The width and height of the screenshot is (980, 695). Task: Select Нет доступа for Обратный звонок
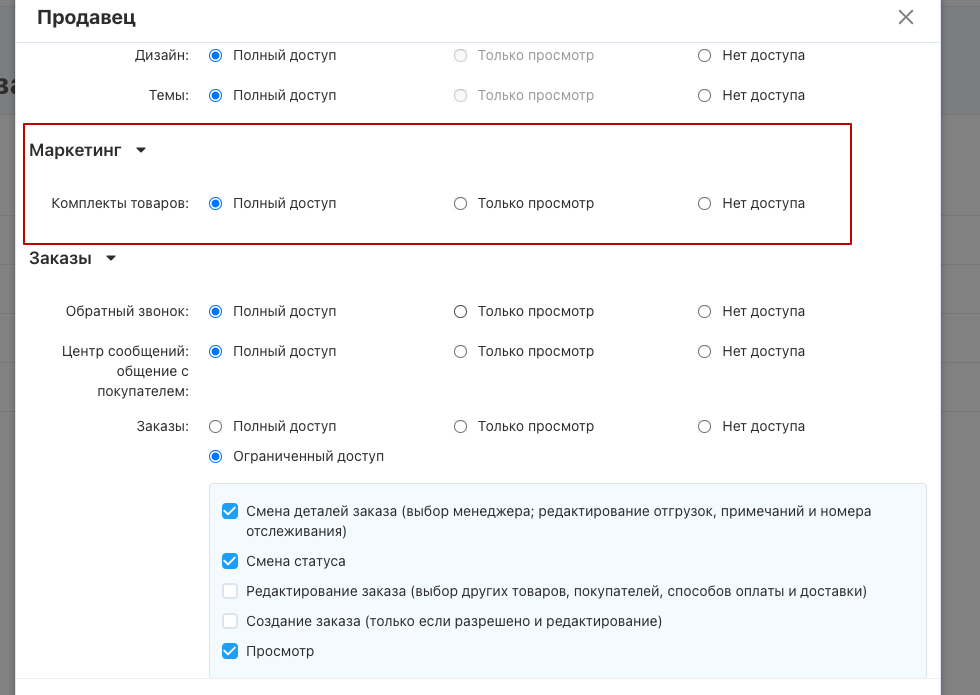704,311
